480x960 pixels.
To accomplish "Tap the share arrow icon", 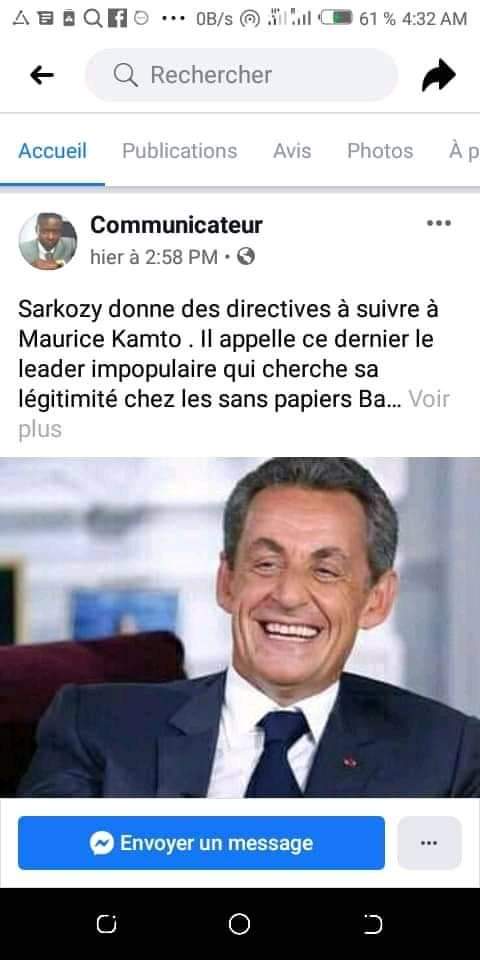I will click(439, 75).
